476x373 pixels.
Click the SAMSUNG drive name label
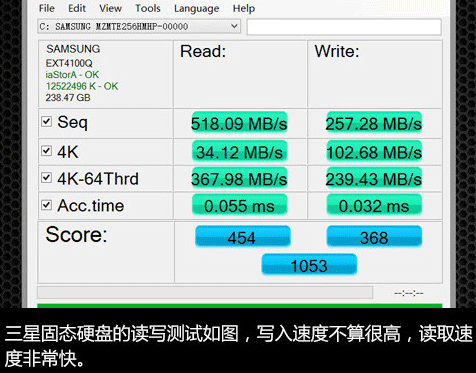coord(73,49)
